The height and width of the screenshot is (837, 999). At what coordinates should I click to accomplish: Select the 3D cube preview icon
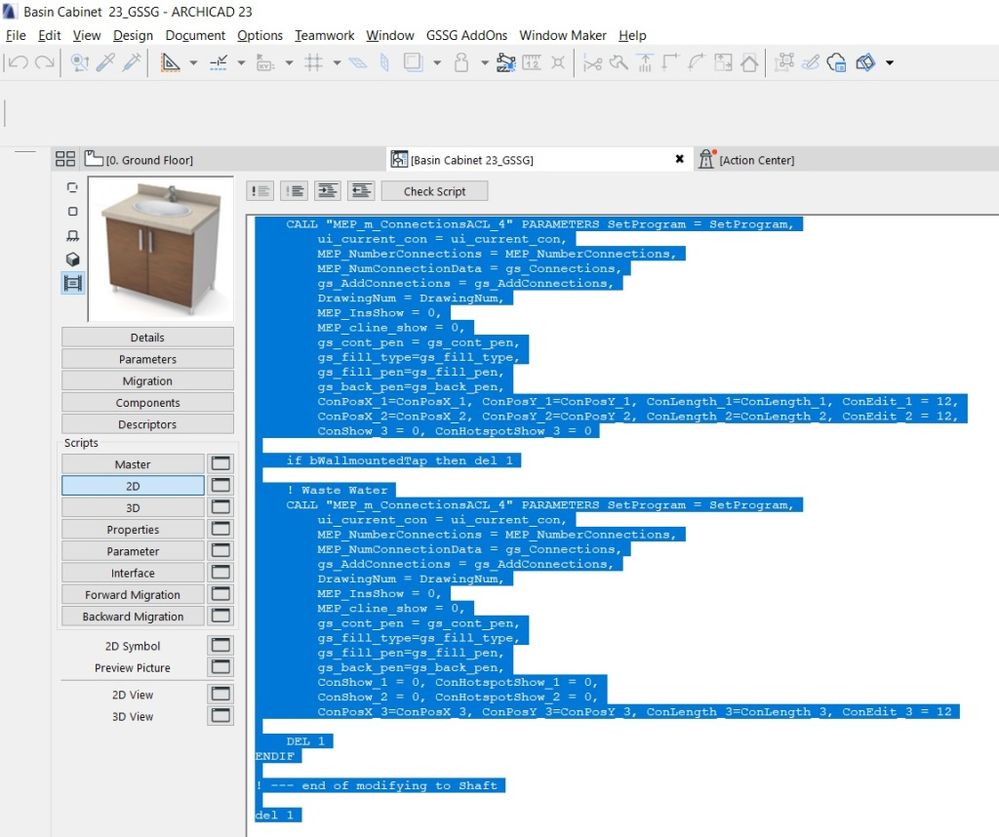72,259
